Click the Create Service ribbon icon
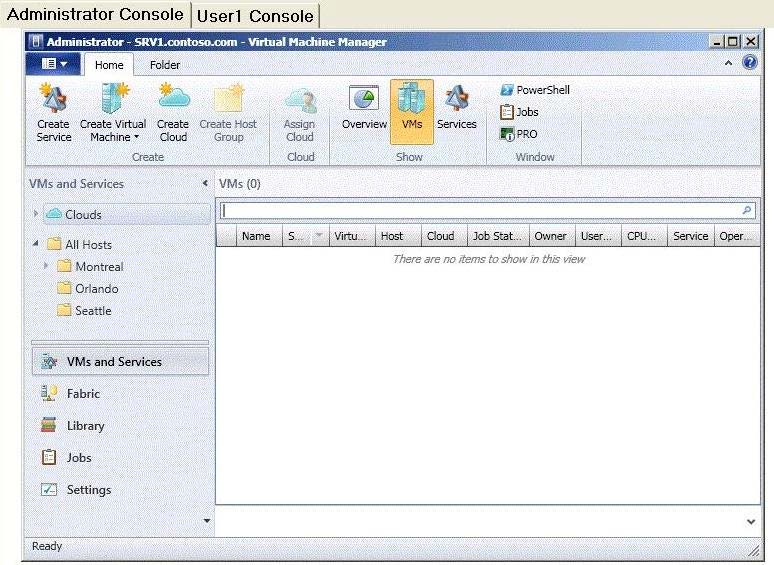The width and height of the screenshot is (774, 565). 53,113
